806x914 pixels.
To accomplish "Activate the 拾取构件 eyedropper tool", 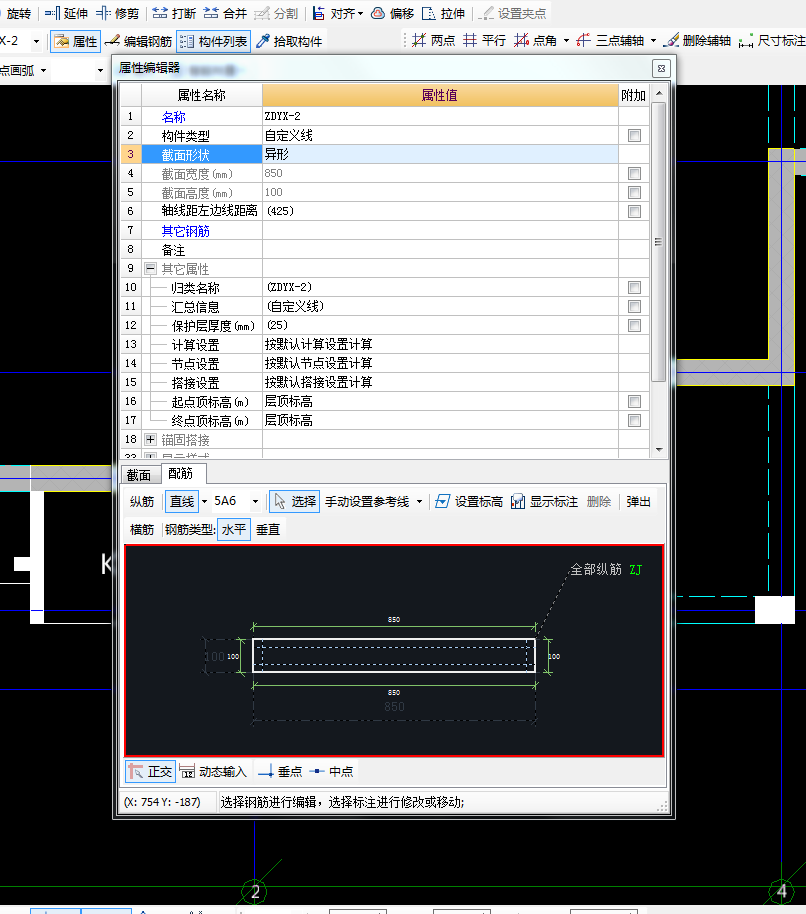I will point(289,41).
